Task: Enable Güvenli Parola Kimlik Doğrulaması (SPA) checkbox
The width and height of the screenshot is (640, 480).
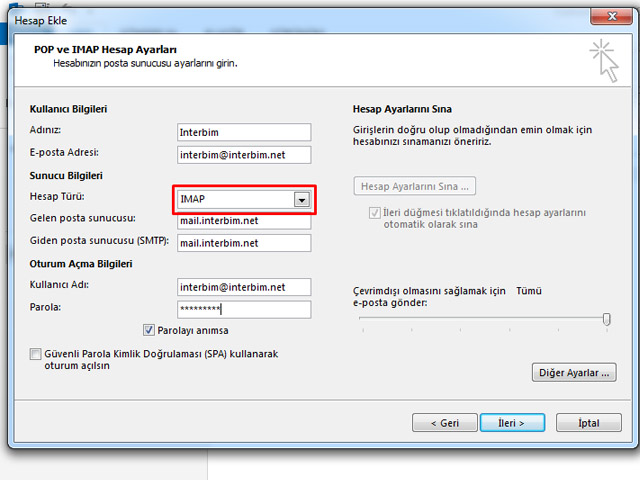Action: pyautogui.click(x=36, y=354)
